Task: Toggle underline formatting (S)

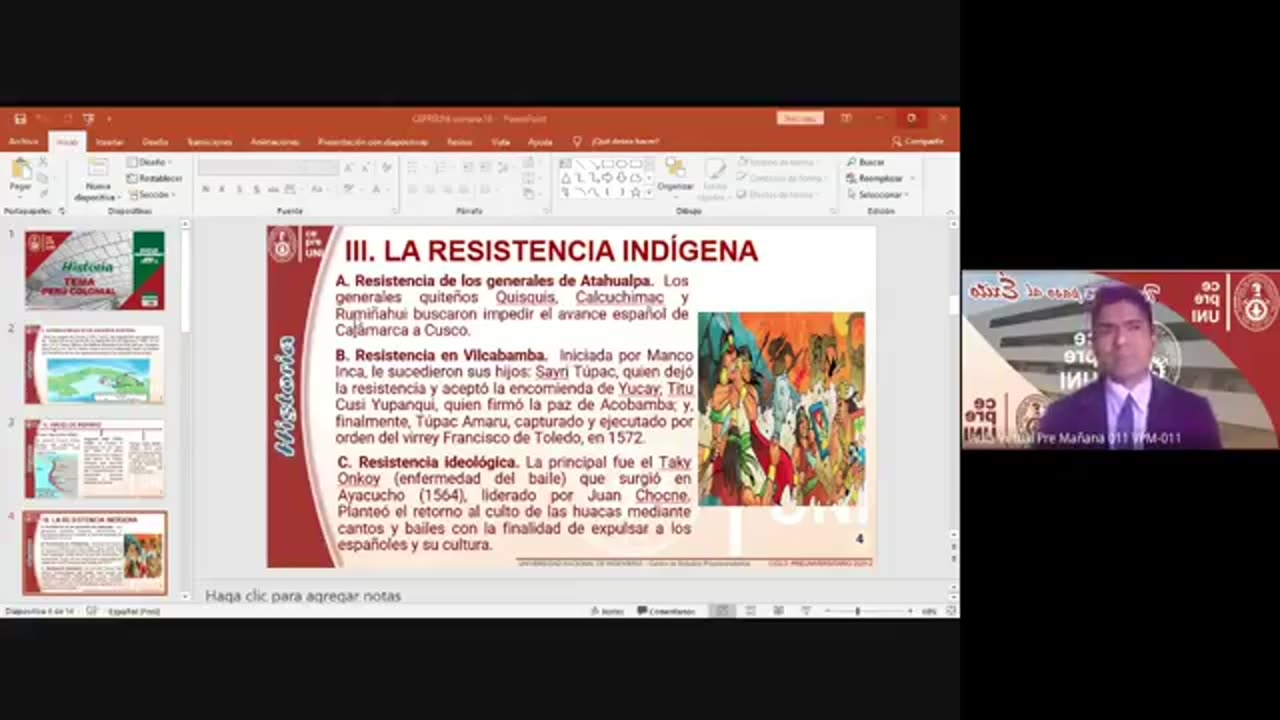Action: click(x=240, y=189)
